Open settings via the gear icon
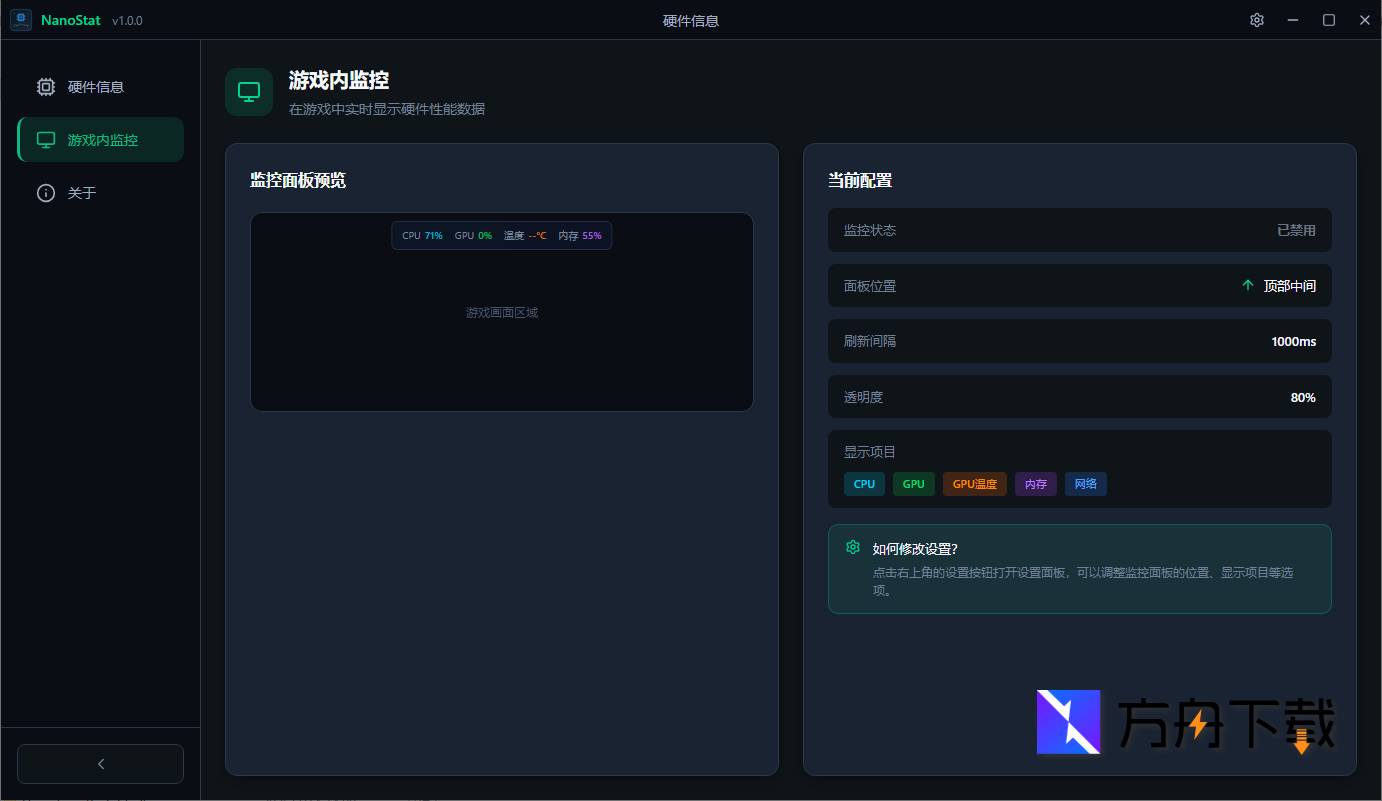Image resolution: width=1382 pixels, height=801 pixels. [1257, 20]
